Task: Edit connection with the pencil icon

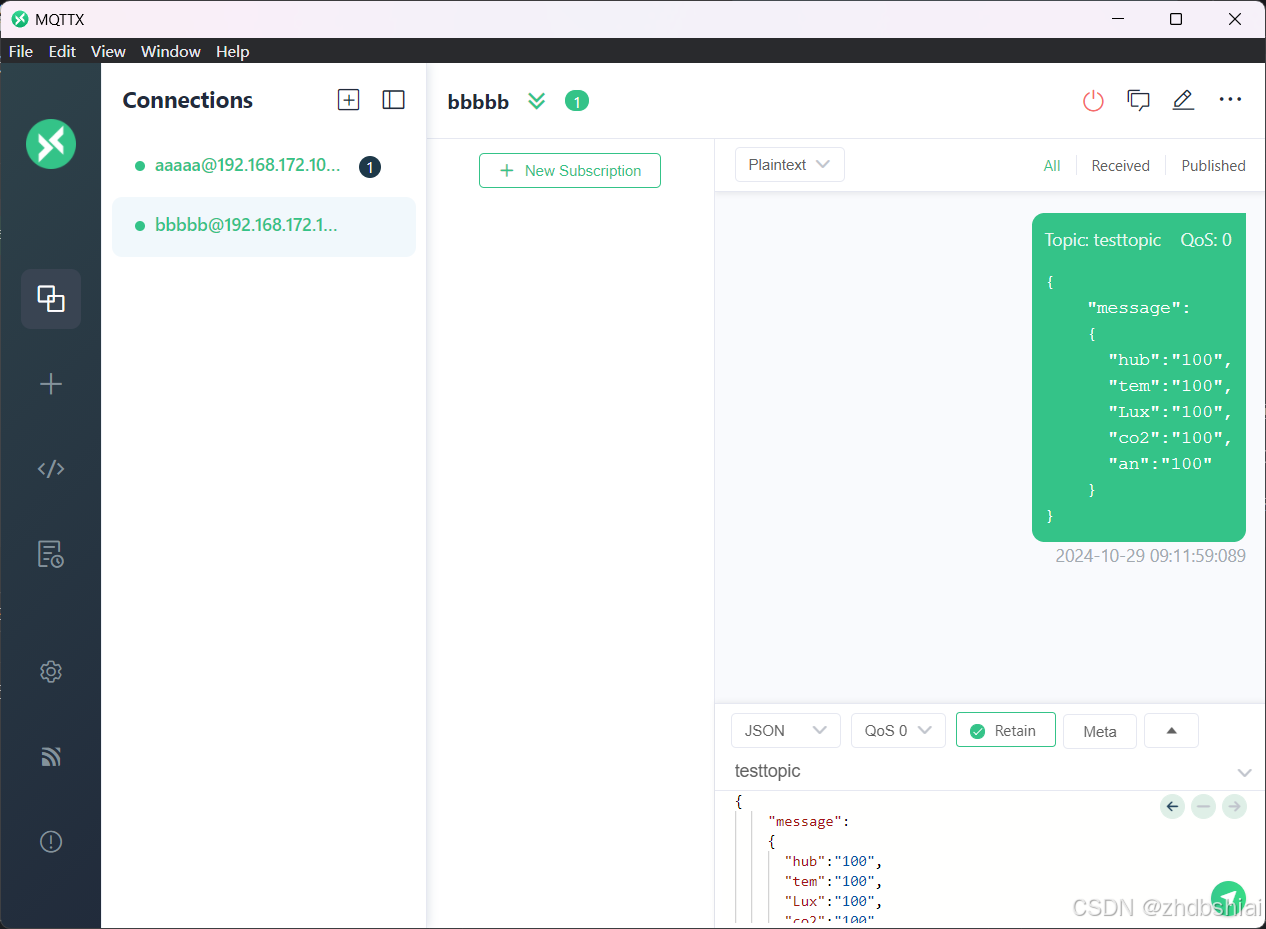Action: (x=1184, y=100)
